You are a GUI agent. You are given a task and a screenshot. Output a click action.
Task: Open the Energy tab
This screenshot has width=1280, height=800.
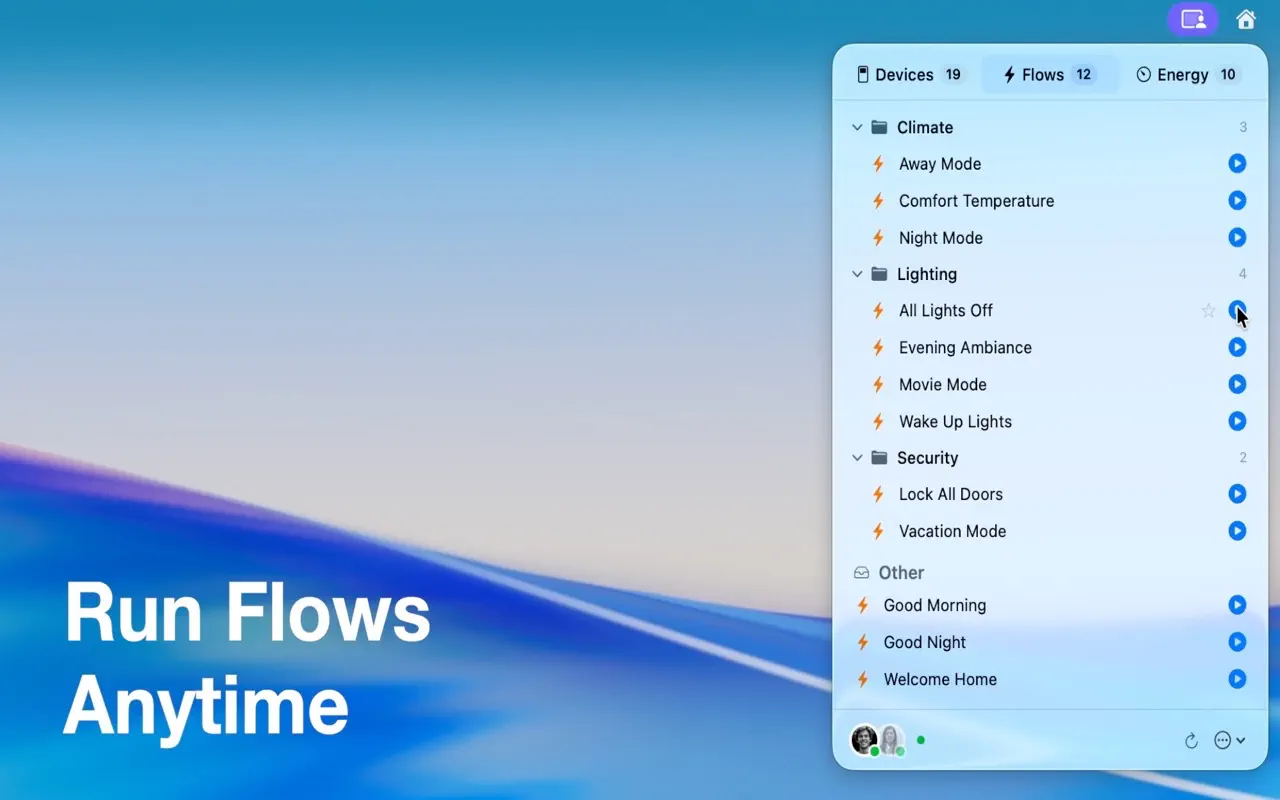coord(1187,75)
